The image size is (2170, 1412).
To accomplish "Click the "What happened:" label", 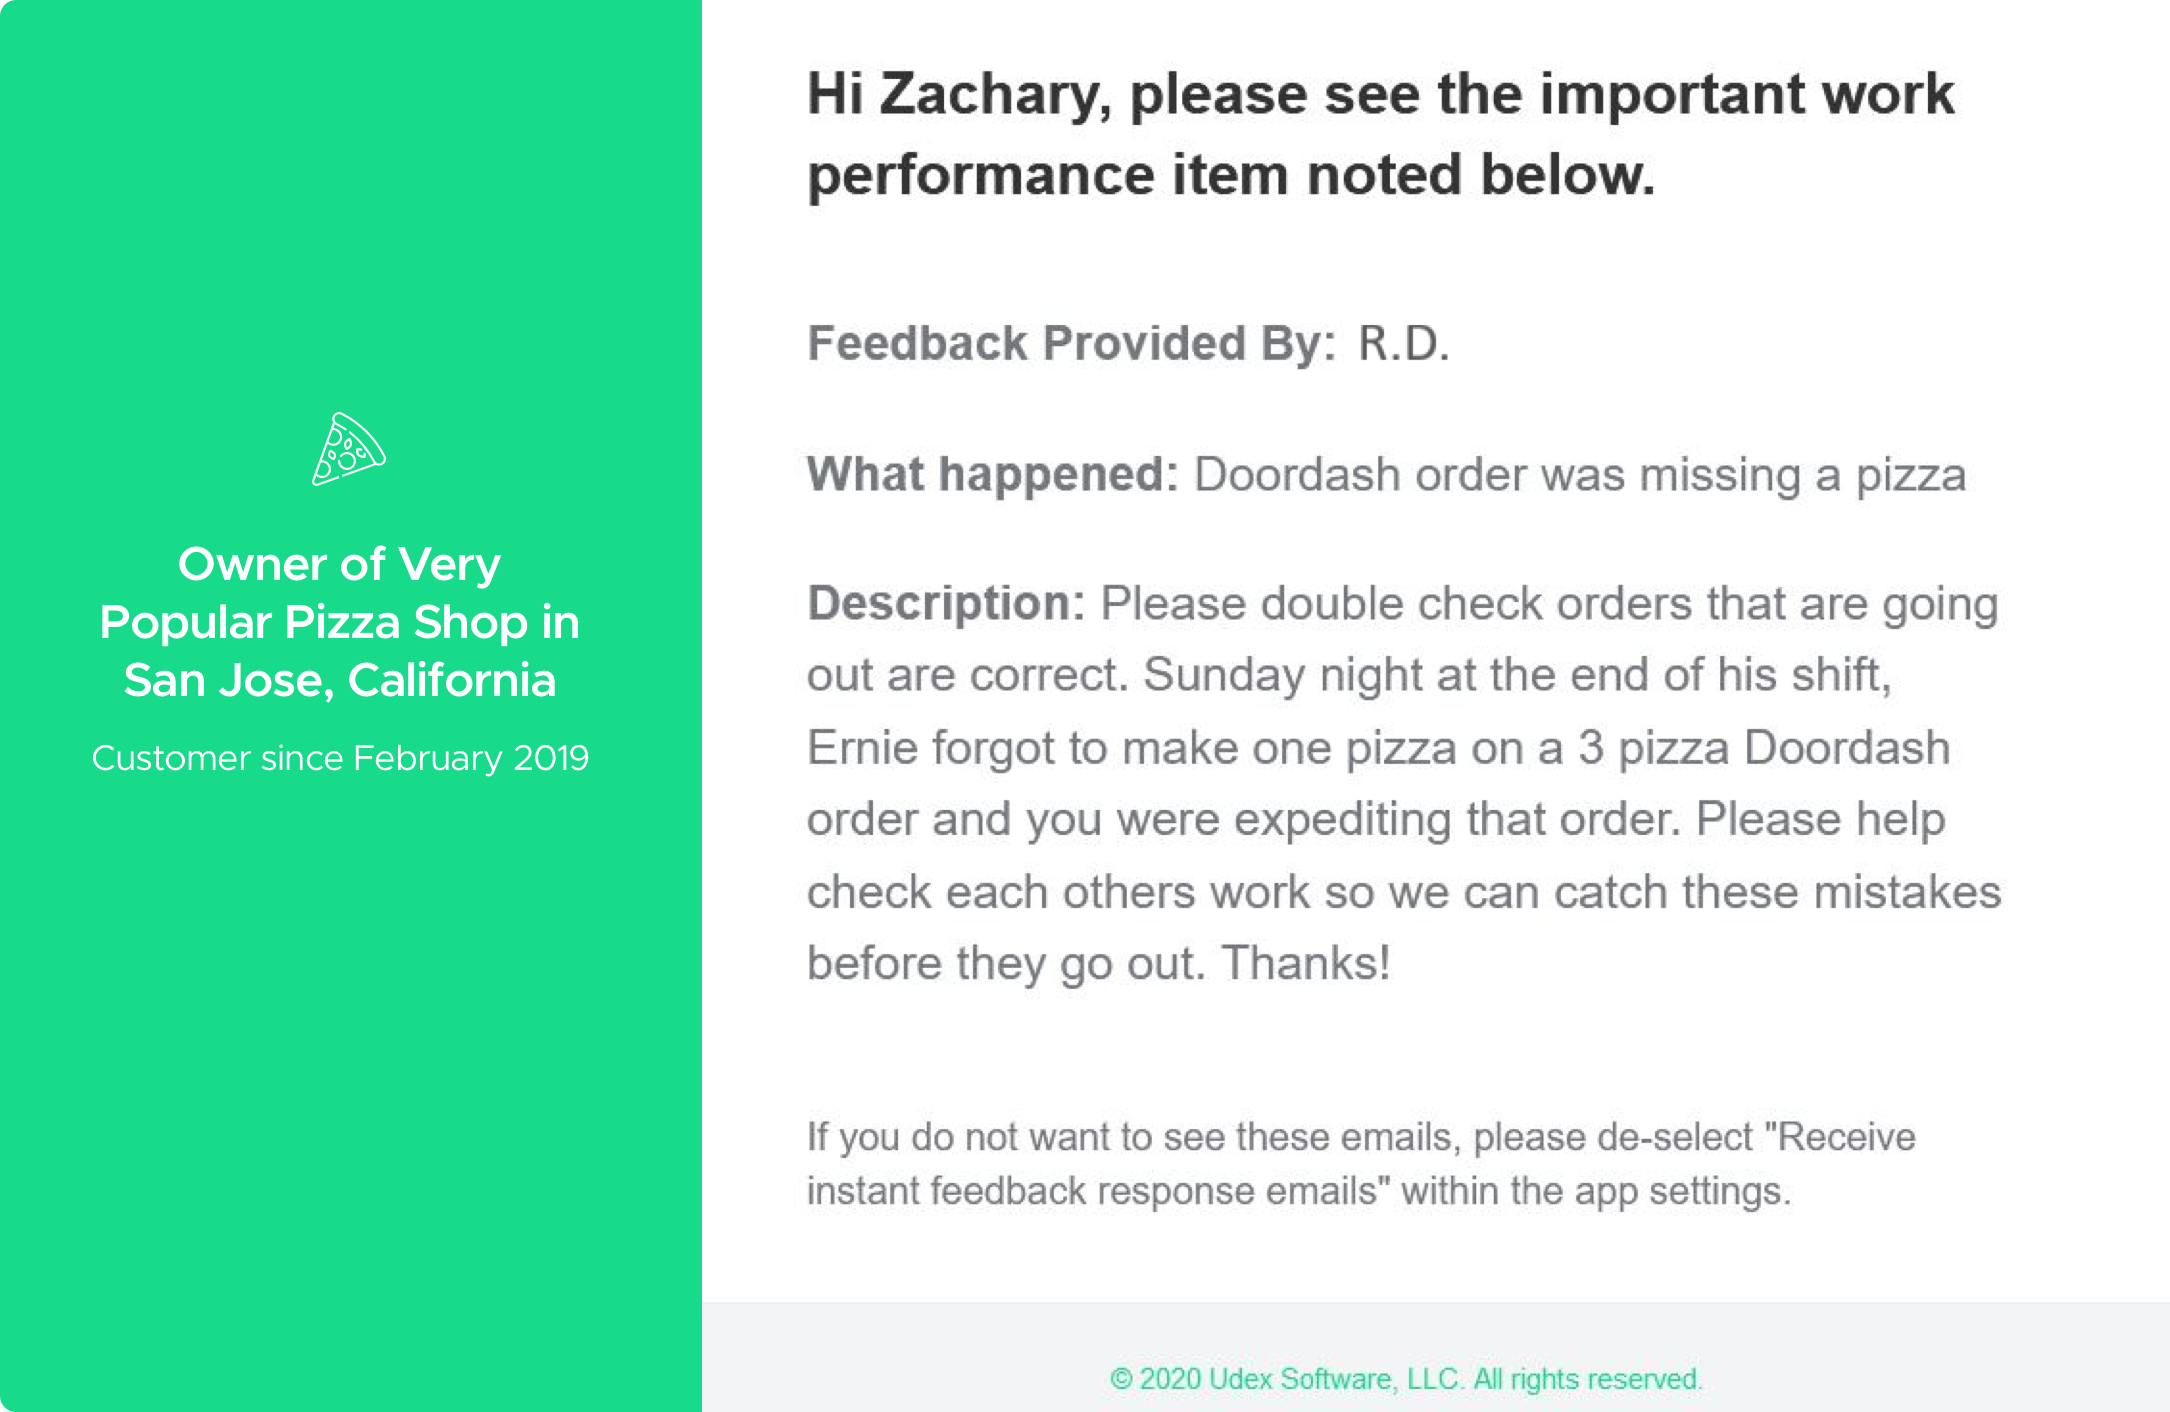I will [x=992, y=474].
